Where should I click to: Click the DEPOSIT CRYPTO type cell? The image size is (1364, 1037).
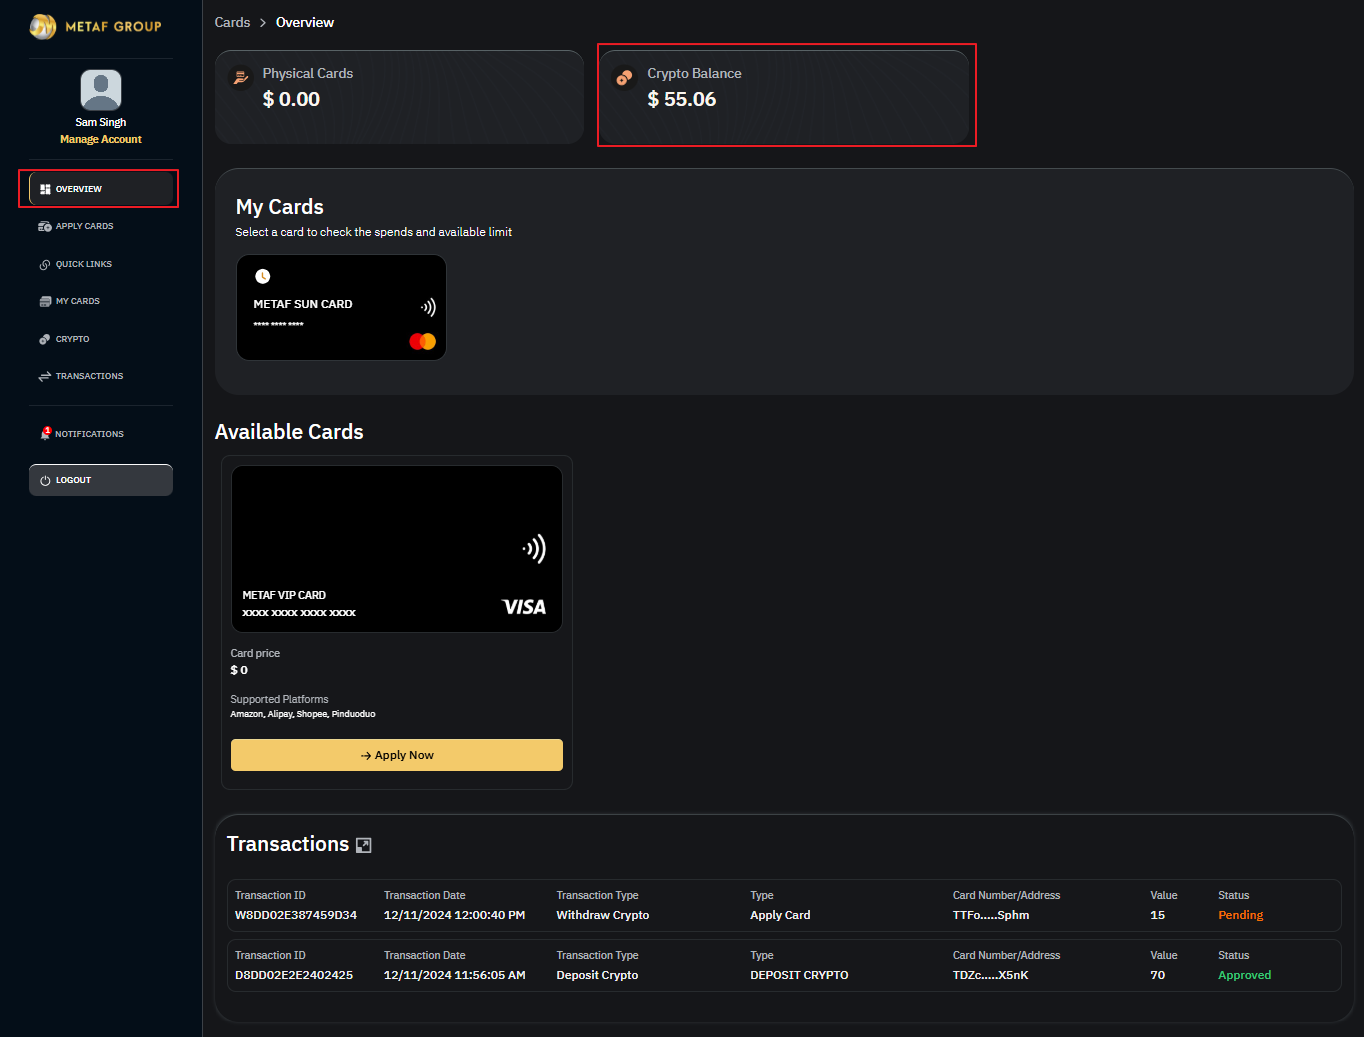click(x=799, y=975)
